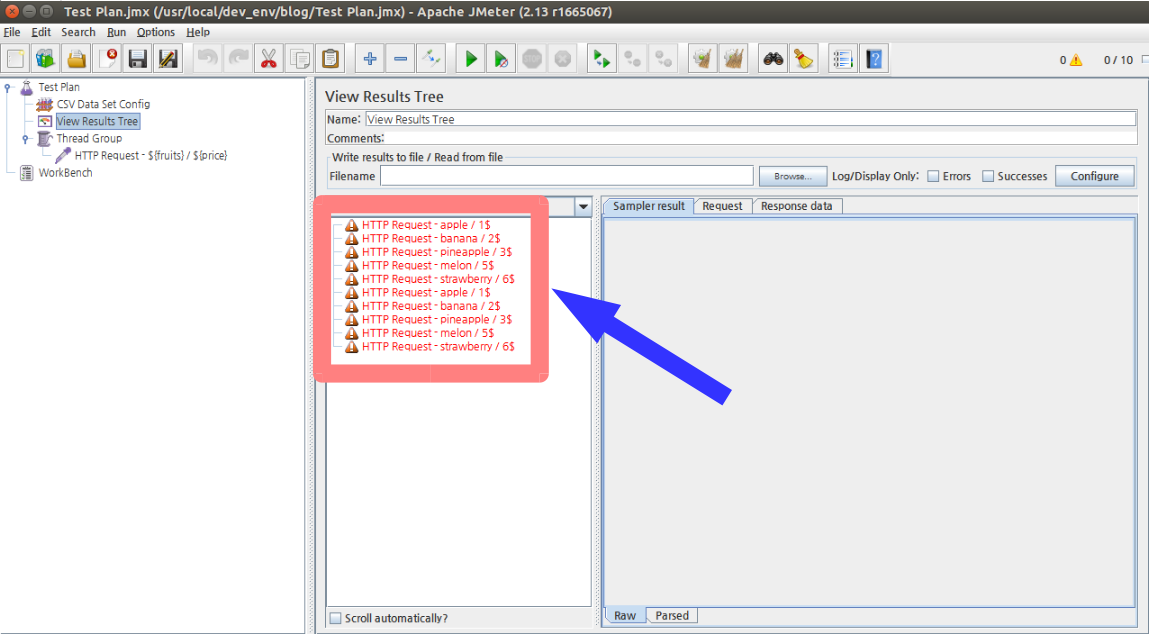Start test without pauses icon

[x=501, y=59]
